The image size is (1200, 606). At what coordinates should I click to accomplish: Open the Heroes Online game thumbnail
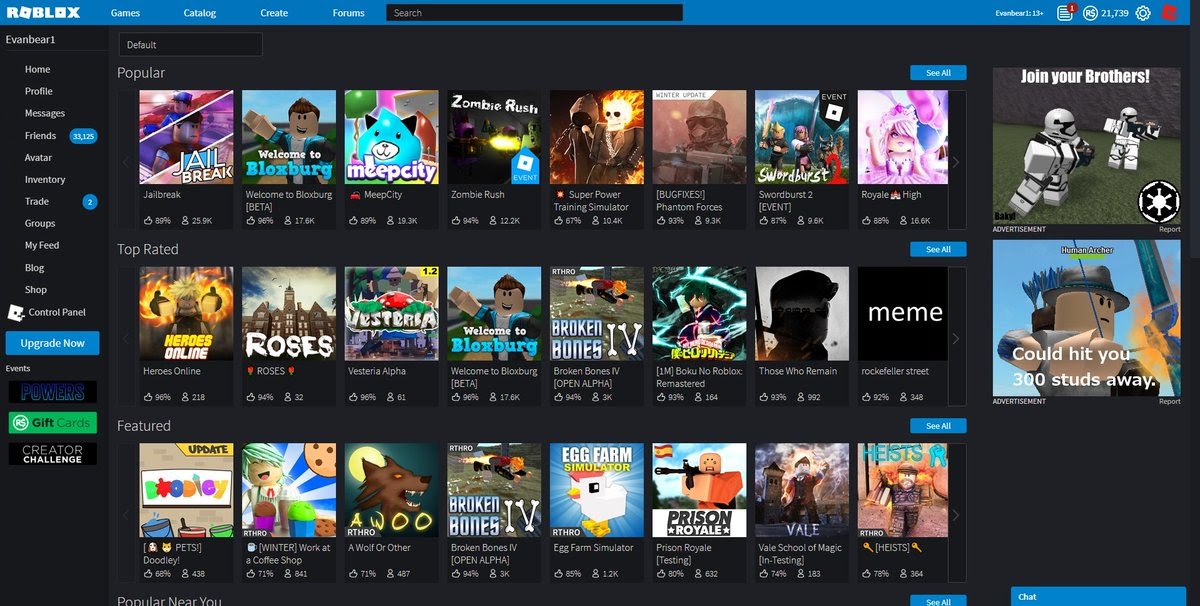click(x=186, y=313)
